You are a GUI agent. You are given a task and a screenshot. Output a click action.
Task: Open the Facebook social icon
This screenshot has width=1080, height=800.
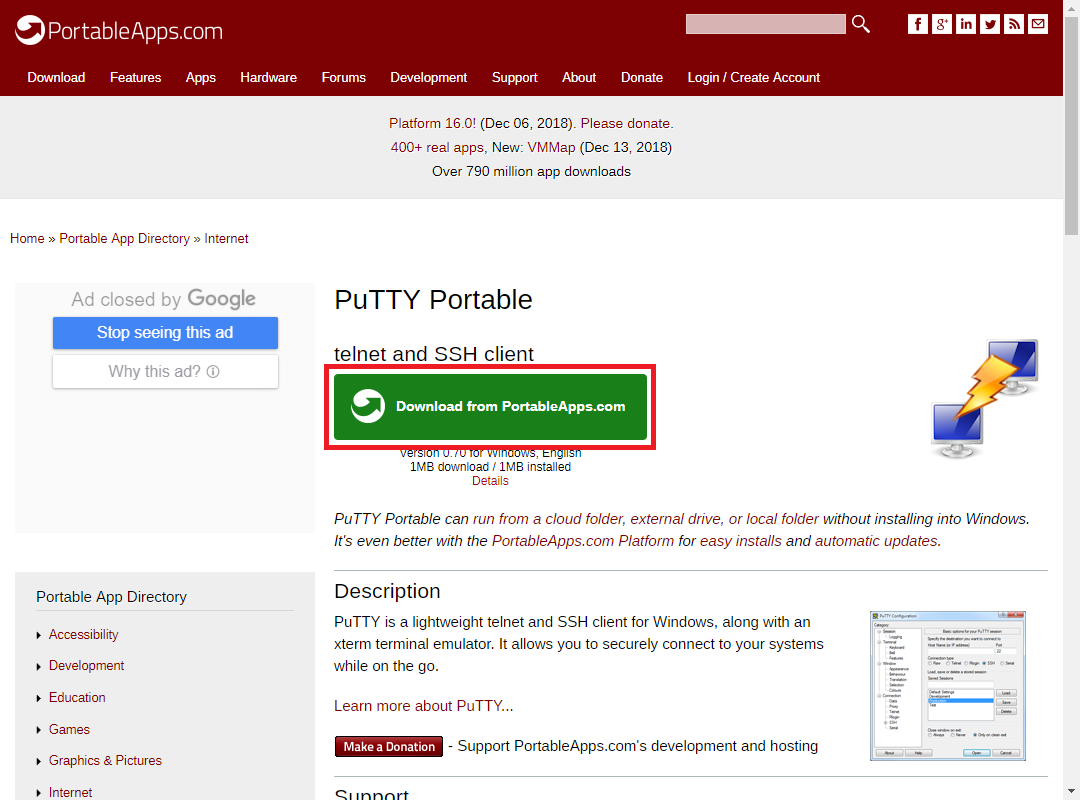tap(917, 24)
